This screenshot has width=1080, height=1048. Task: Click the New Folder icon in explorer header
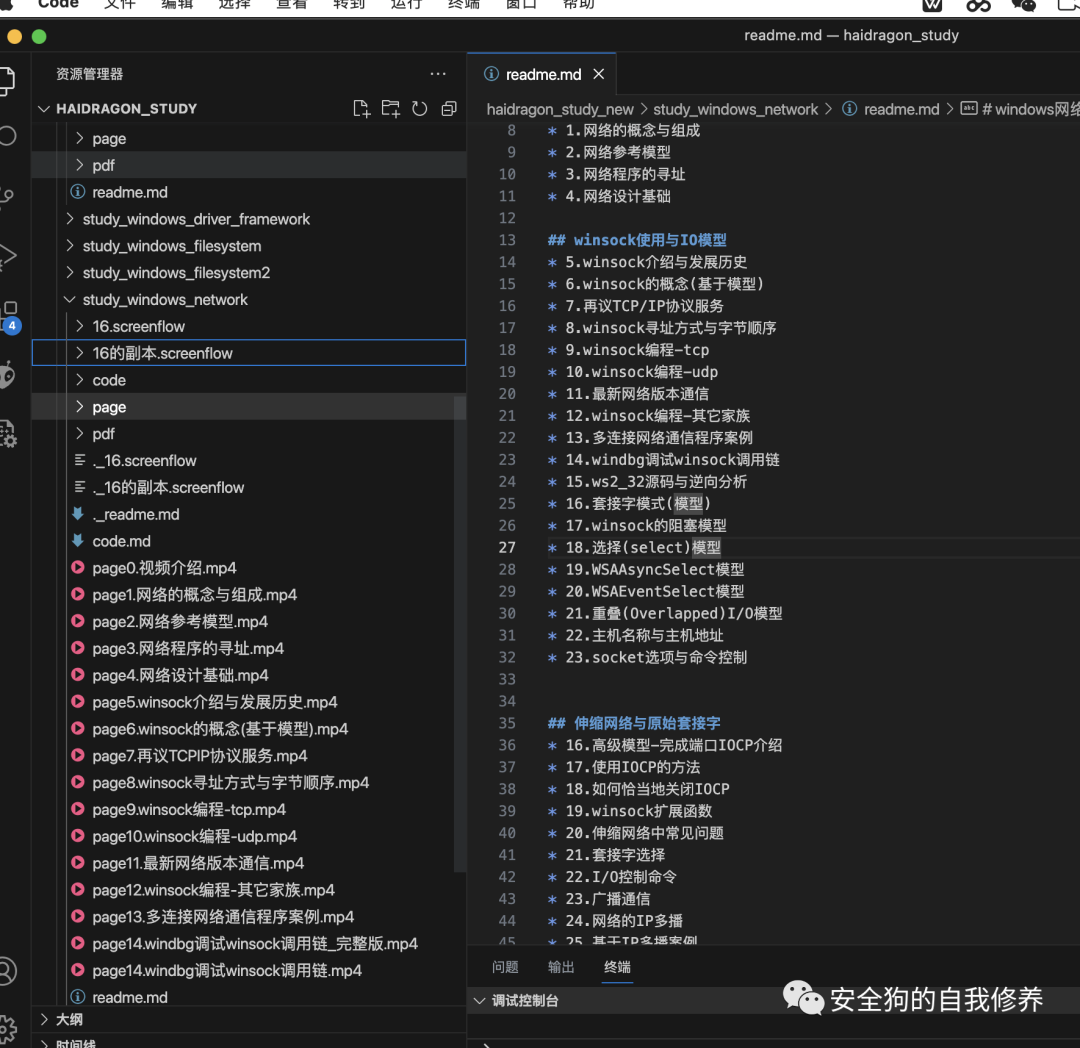391,109
